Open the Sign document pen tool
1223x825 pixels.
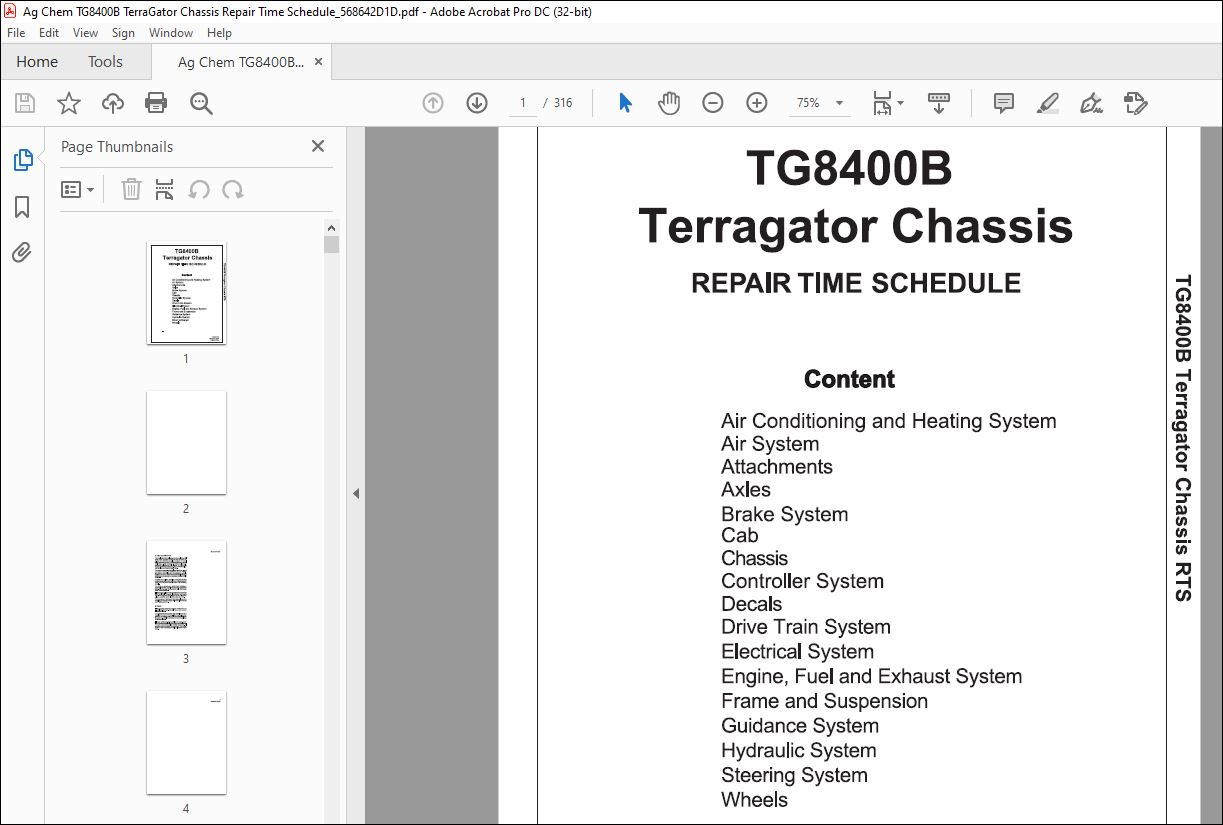pyautogui.click(x=1091, y=103)
